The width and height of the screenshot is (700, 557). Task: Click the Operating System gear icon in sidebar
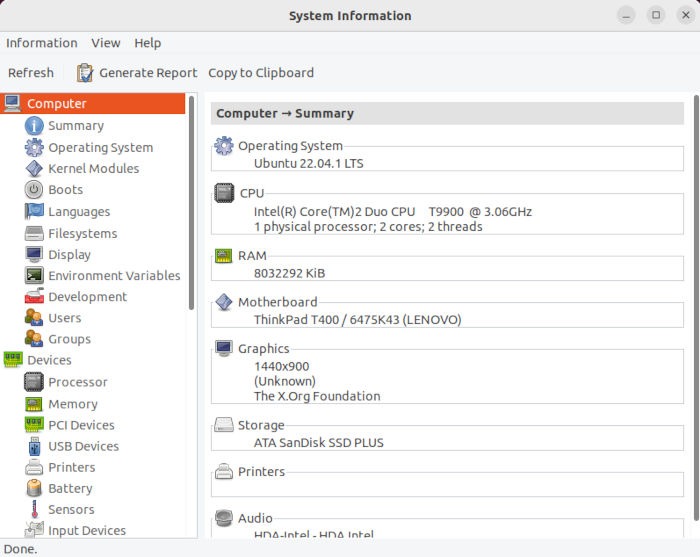point(34,147)
